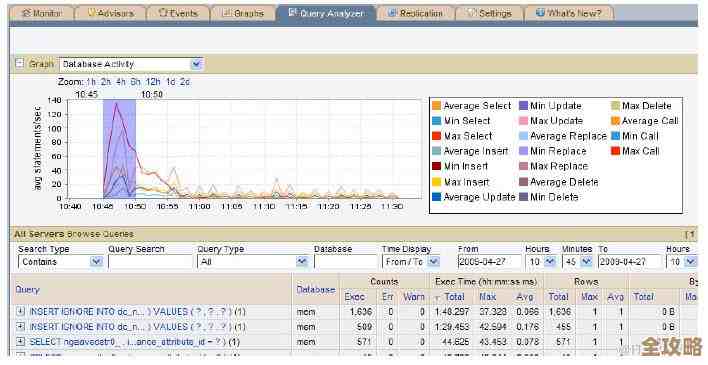Click the Max Select legend swatch
Viewport: 708px width, 365px height.
436,136
